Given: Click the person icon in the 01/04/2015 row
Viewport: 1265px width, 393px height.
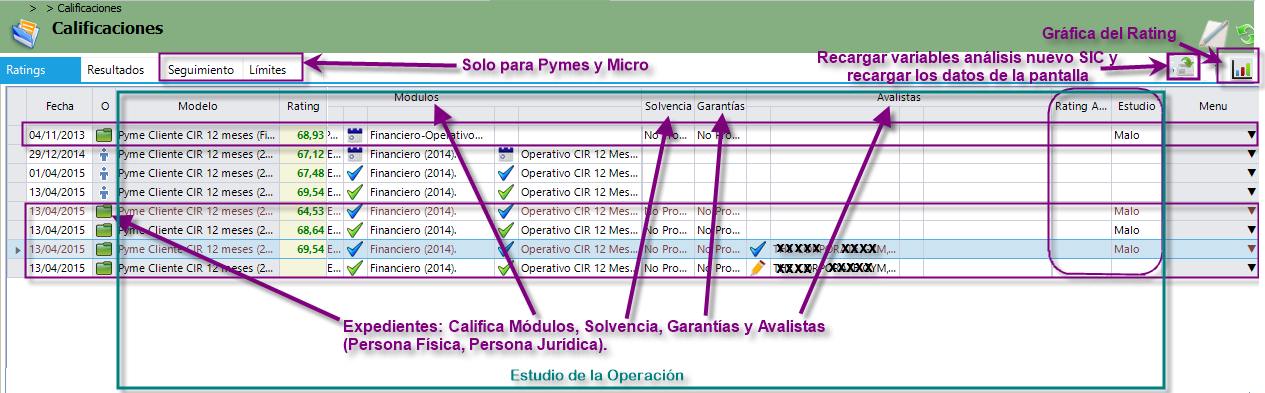Looking at the screenshot, I should [x=105, y=173].
